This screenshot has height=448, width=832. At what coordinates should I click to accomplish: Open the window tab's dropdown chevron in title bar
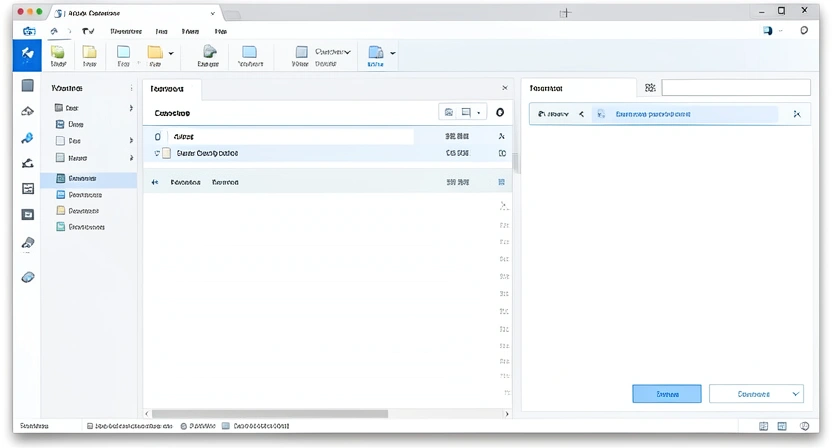(213, 13)
